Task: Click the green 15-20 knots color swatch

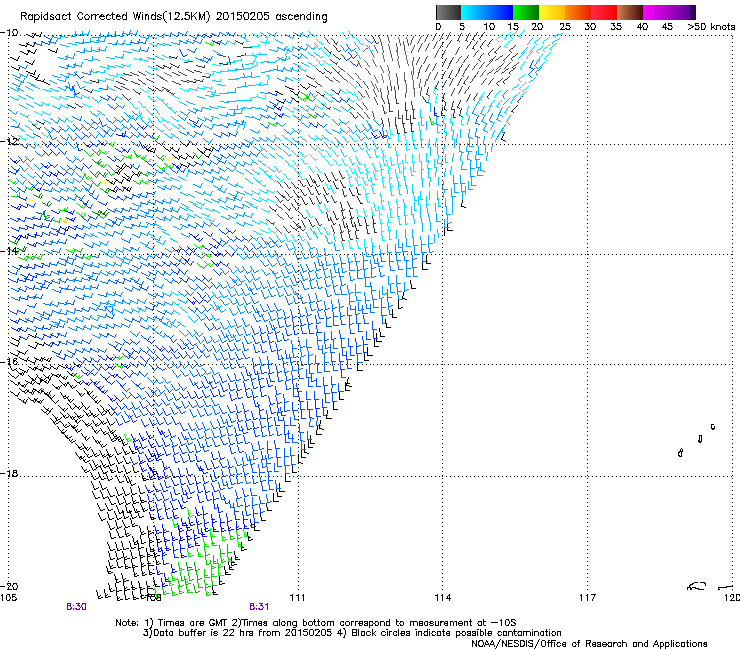Action: click(x=526, y=13)
